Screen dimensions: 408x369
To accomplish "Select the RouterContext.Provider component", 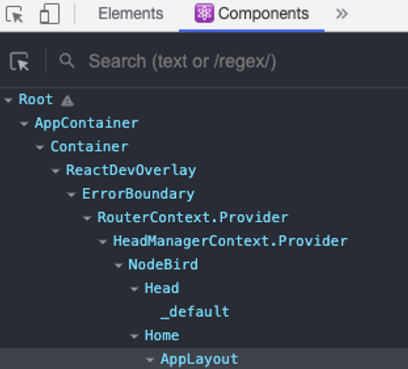I will pyautogui.click(x=193, y=217).
